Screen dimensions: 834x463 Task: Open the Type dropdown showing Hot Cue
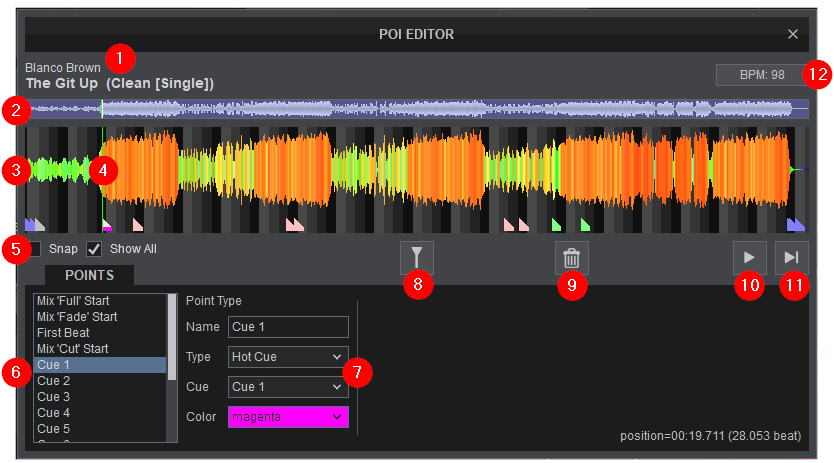click(x=288, y=356)
